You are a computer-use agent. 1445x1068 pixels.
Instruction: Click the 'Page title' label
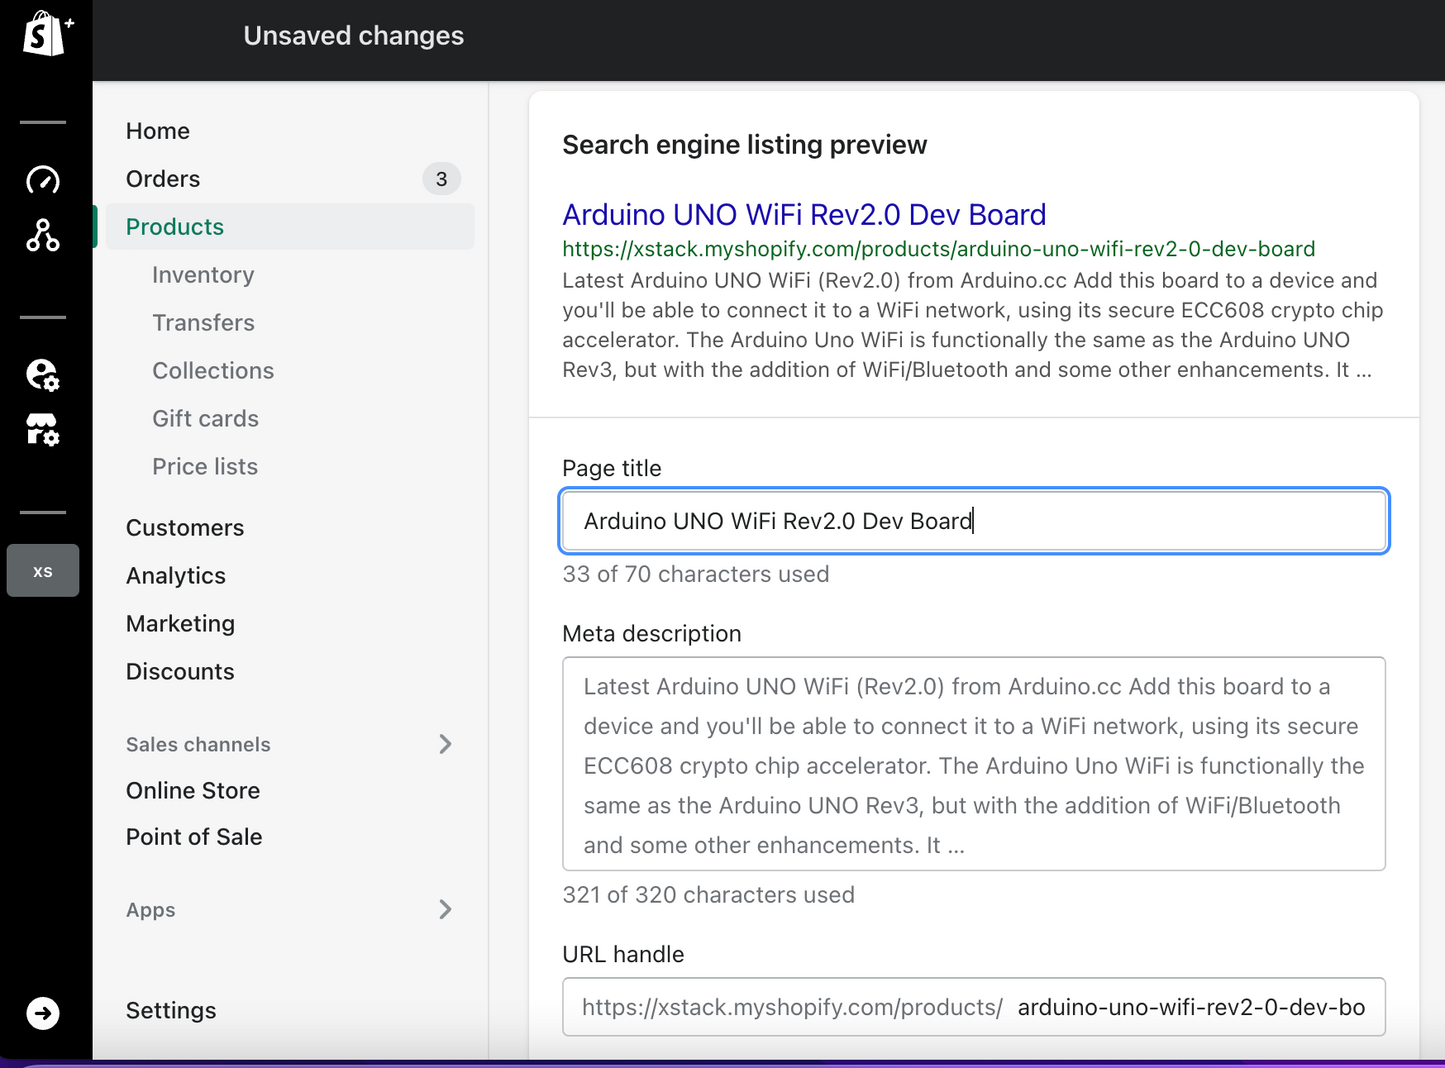(x=612, y=469)
